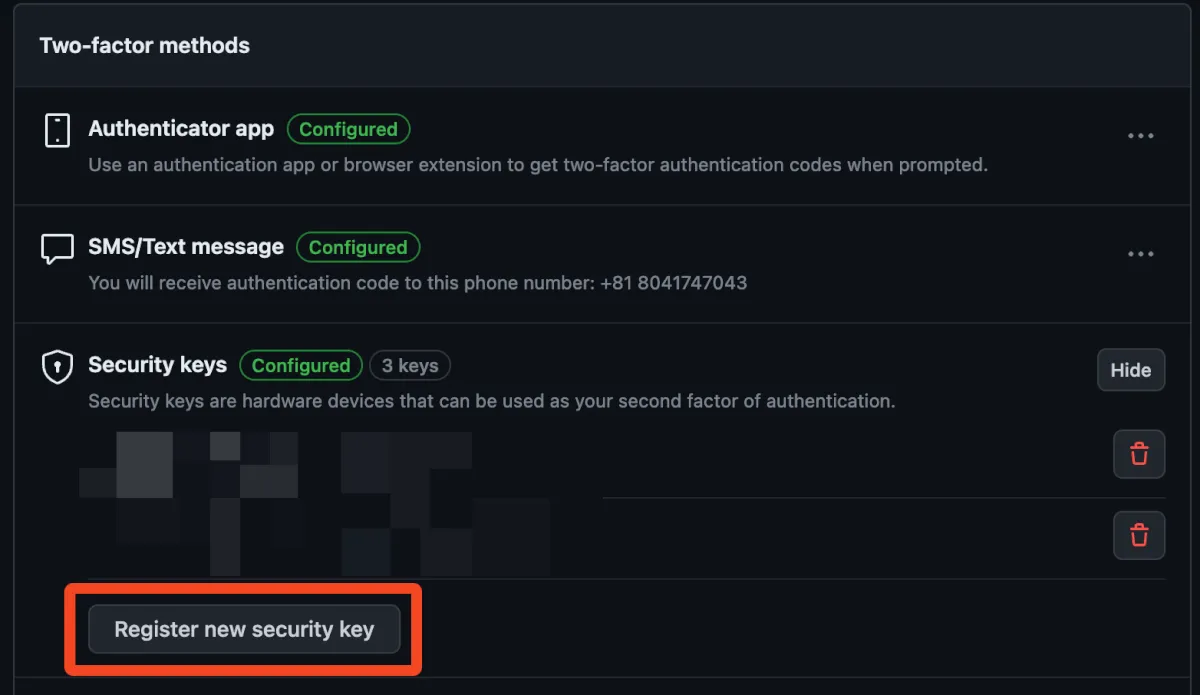Delete the second security key via trash icon
The height and width of the screenshot is (695, 1200).
click(x=1139, y=535)
